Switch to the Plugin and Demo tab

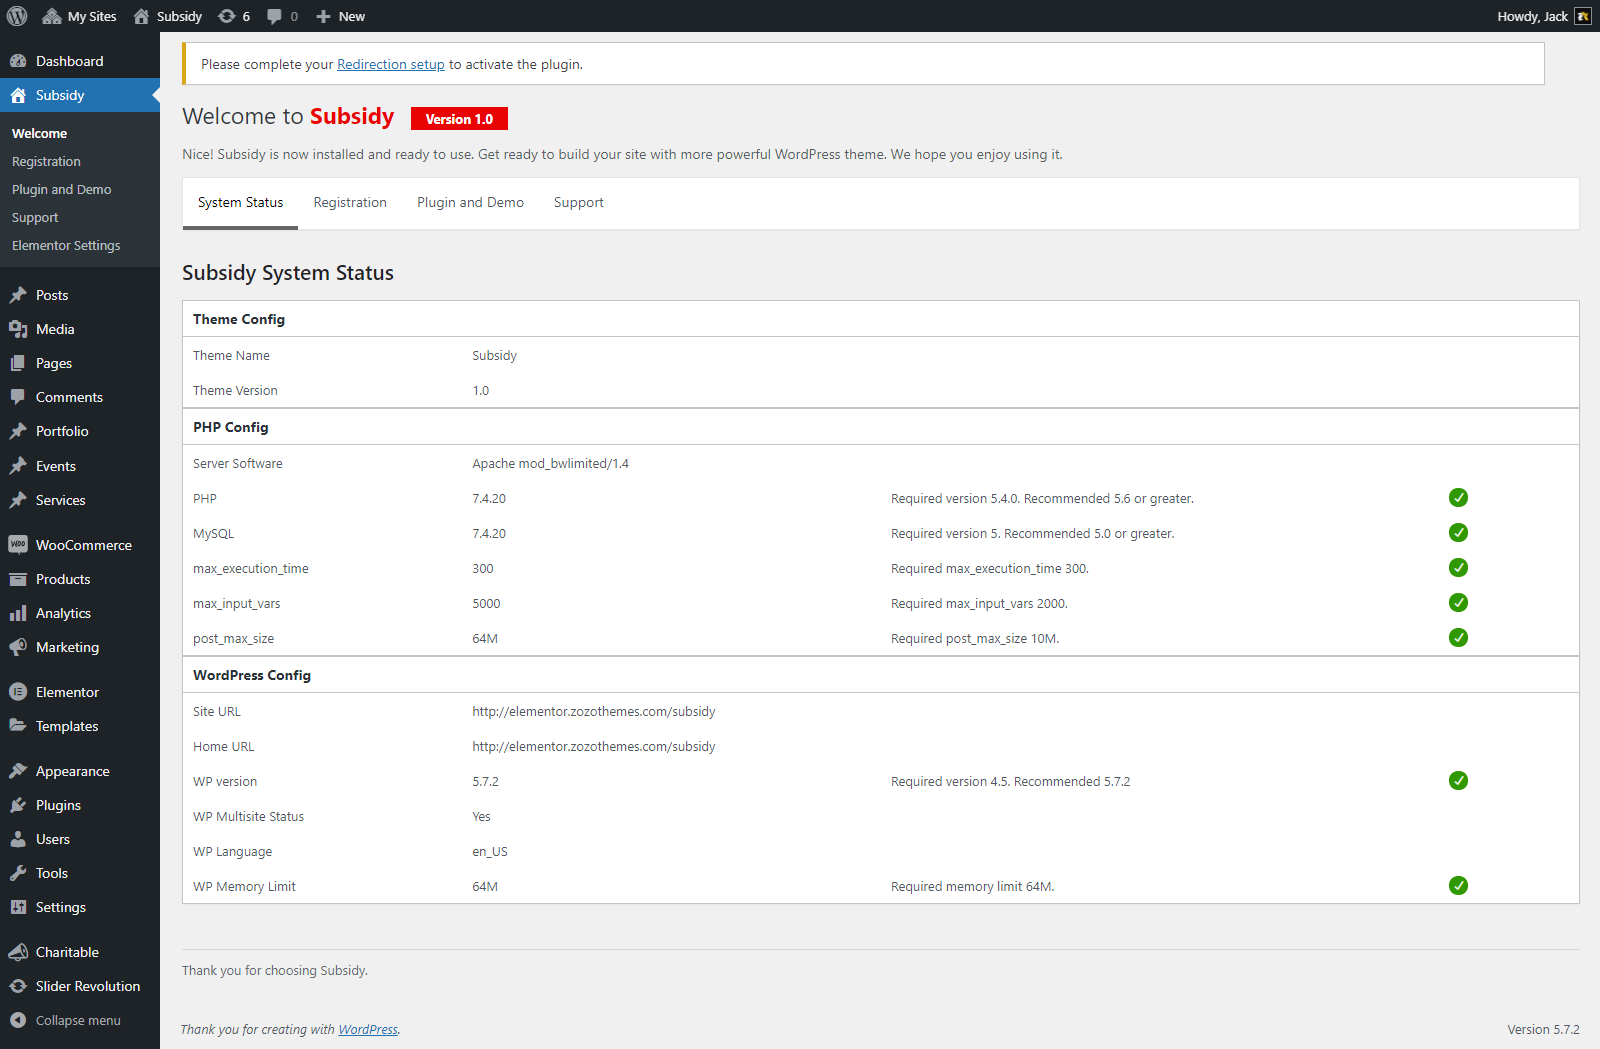coord(470,203)
